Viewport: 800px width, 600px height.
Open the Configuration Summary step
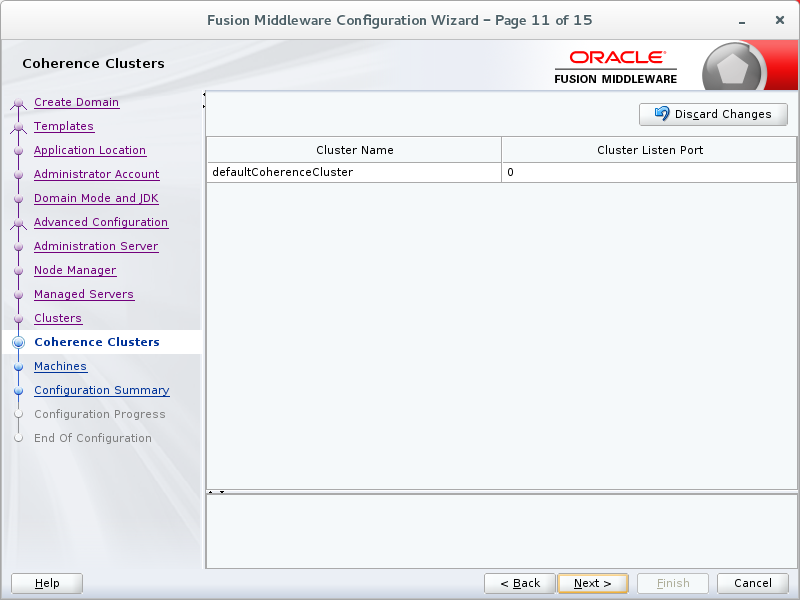102,390
